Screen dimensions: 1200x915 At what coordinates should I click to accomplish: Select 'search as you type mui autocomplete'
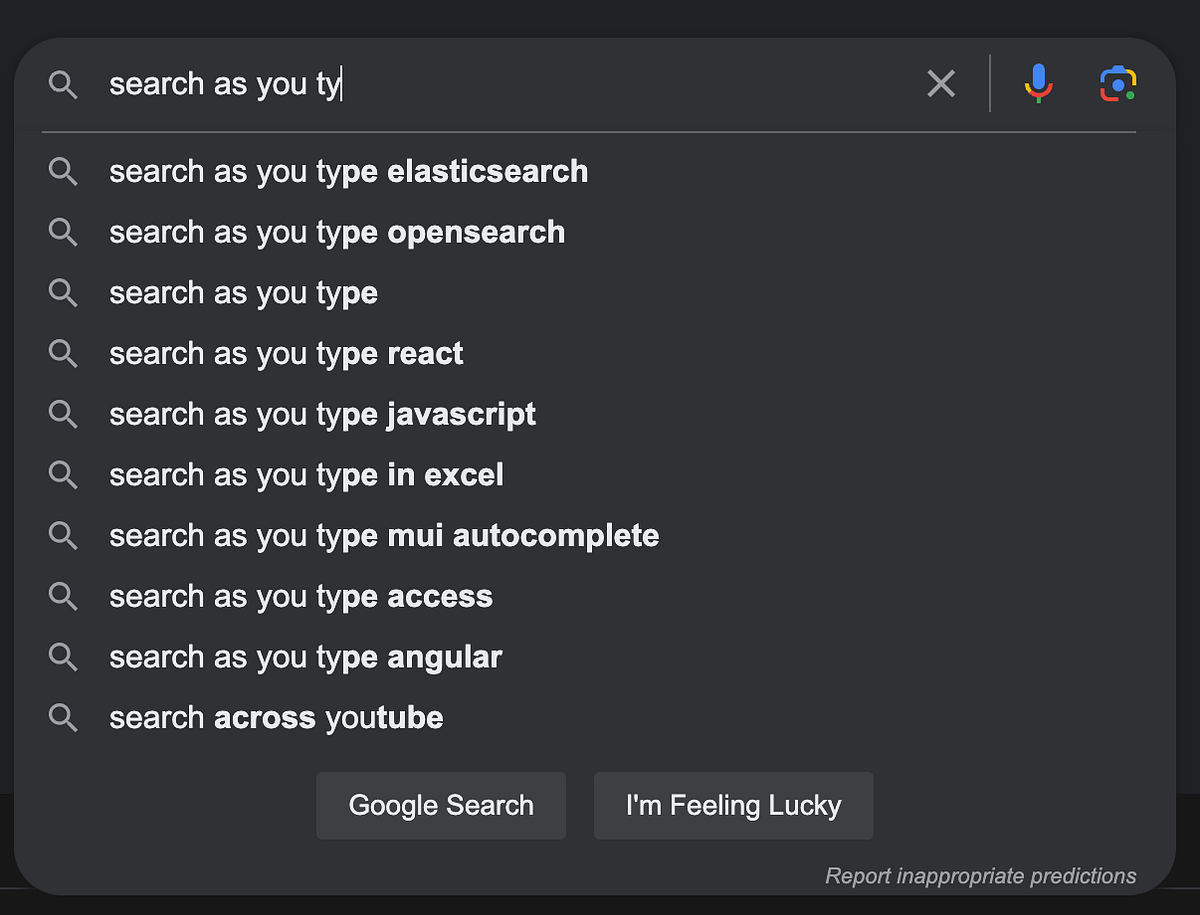tap(384, 536)
